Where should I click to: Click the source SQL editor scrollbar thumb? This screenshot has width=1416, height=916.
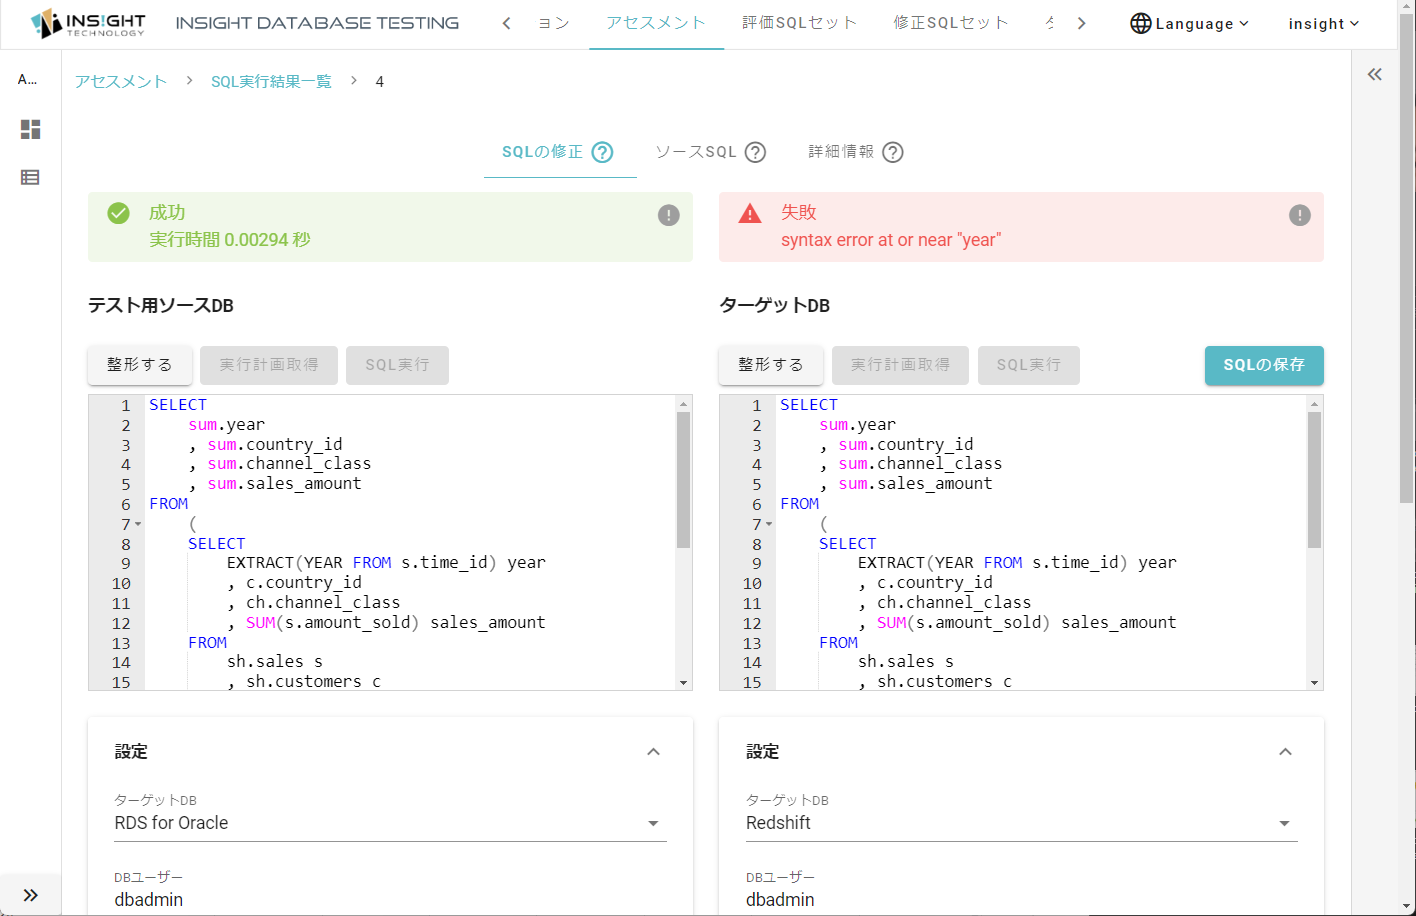[684, 480]
